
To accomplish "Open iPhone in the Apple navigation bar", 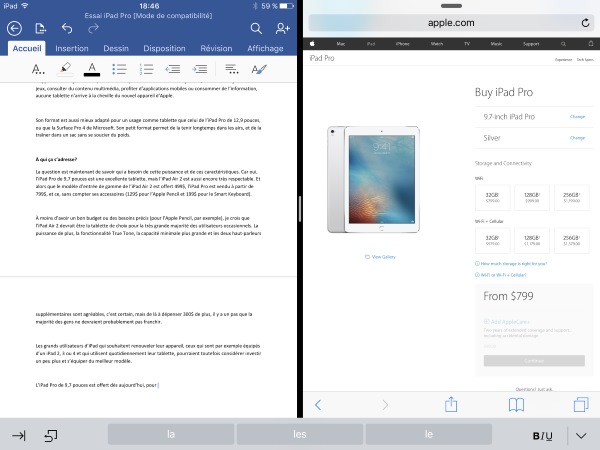I will coord(403,44).
